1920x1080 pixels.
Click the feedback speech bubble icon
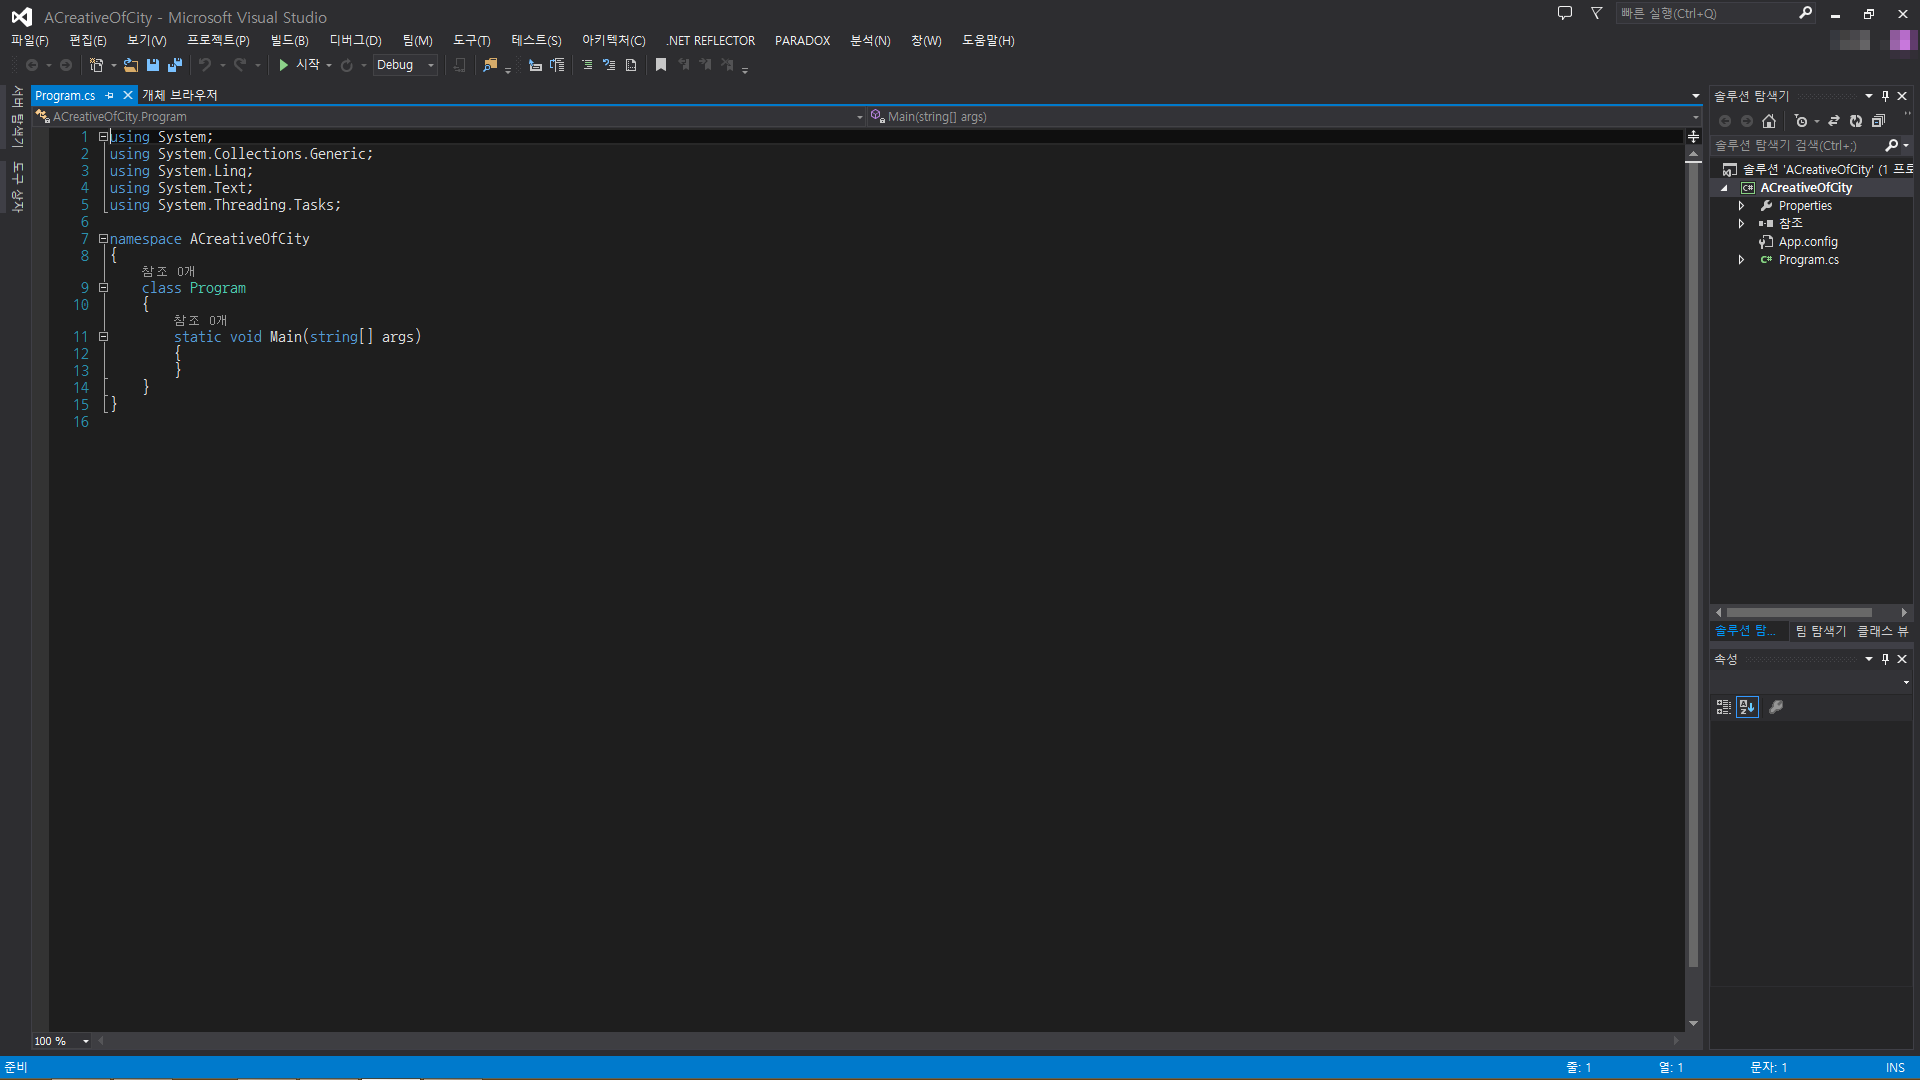[1565, 13]
